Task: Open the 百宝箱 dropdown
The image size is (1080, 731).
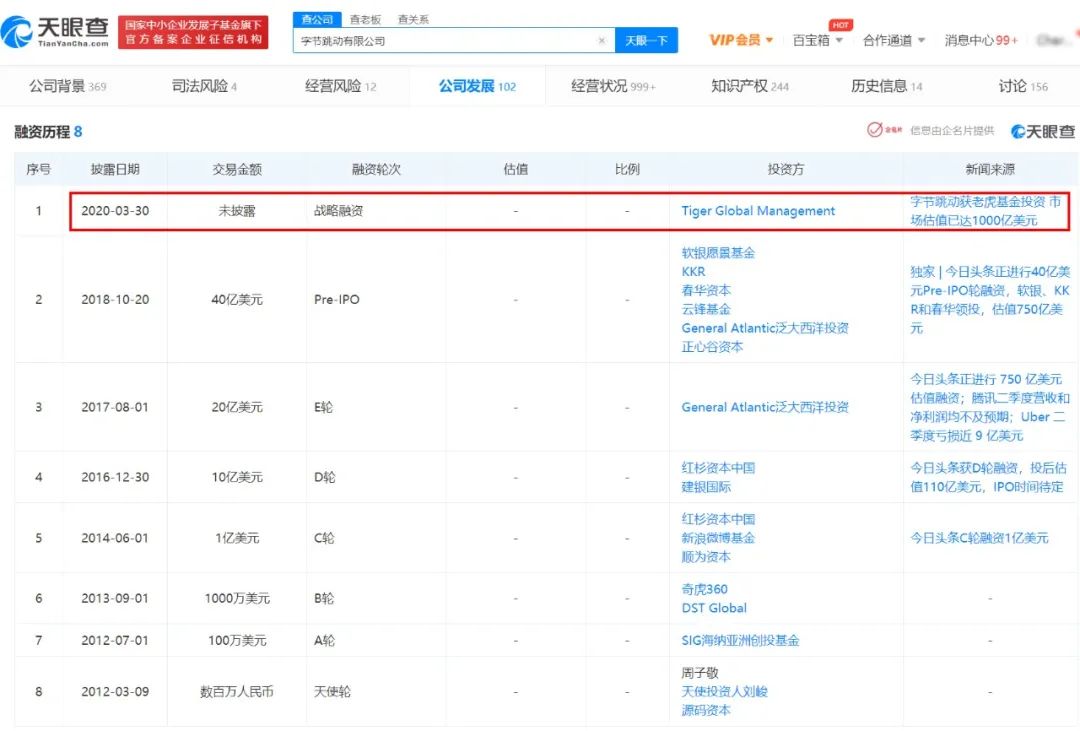Action: [x=818, y=40]
